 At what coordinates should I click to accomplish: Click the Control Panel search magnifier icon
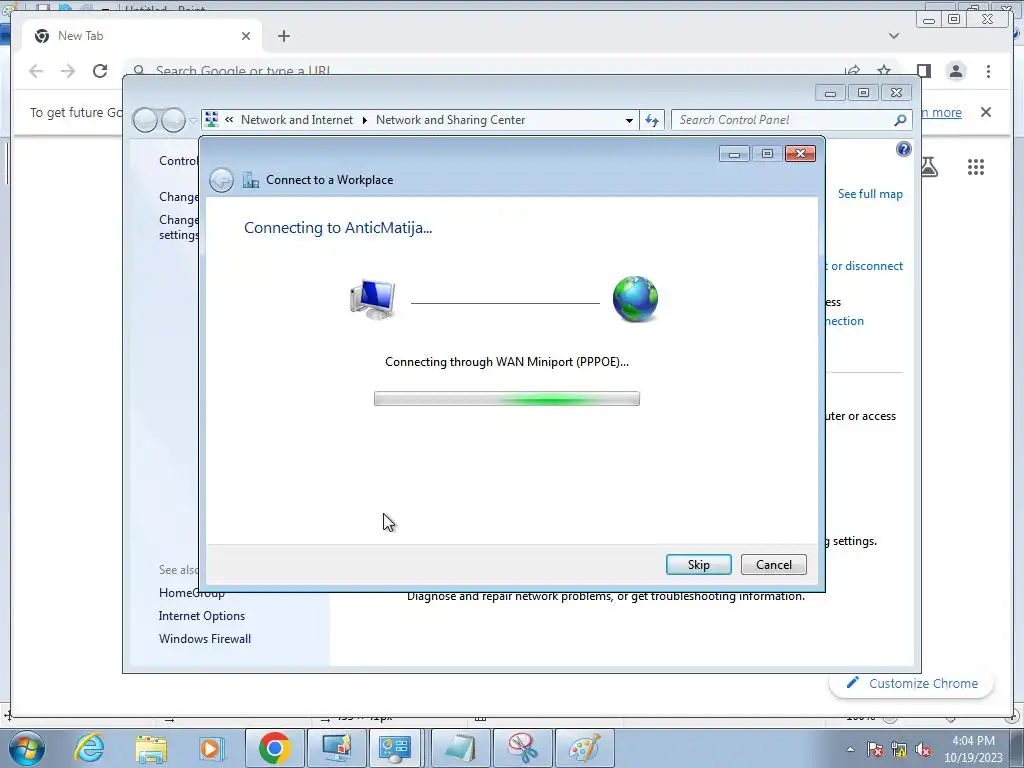pyautogui.click(x=900, y=120)
